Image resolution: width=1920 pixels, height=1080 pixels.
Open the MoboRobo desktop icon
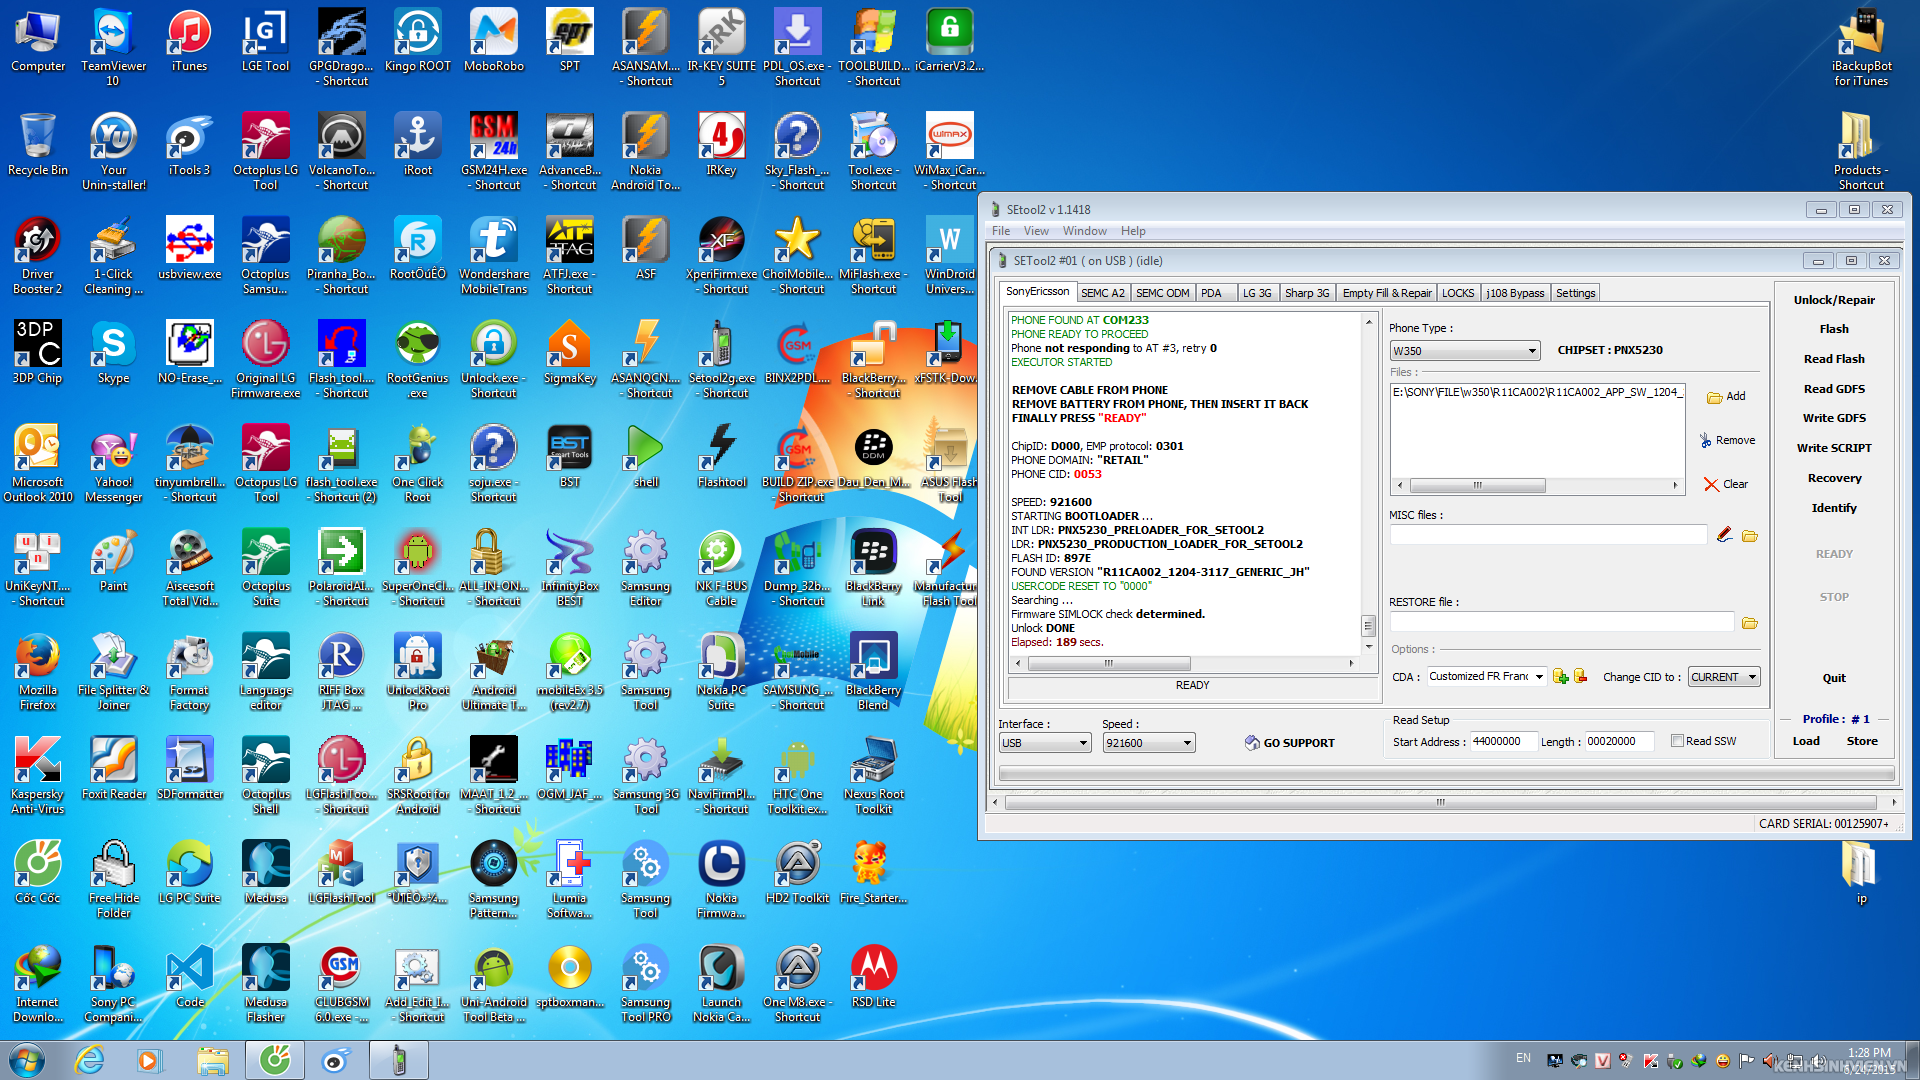tap(494, 40)
